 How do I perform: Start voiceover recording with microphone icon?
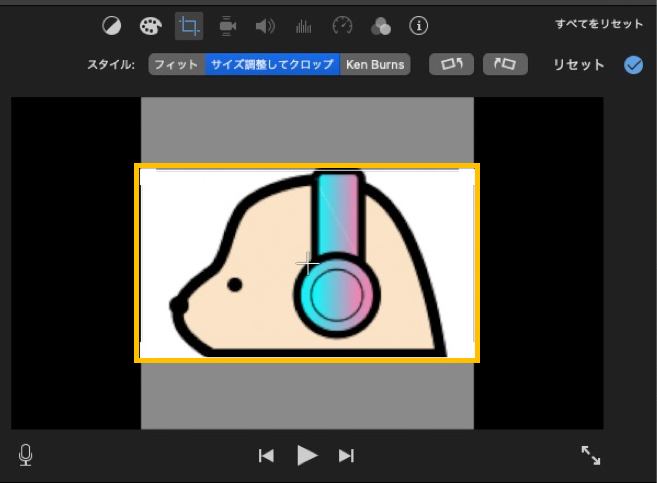pyautogui.click(x=26, y=455)
